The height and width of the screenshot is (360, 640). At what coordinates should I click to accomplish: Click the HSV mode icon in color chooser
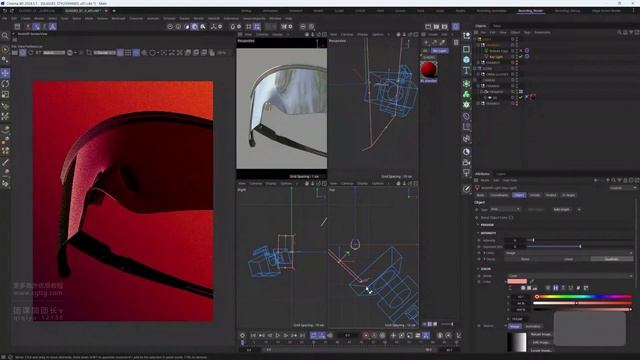pos(556,288)
